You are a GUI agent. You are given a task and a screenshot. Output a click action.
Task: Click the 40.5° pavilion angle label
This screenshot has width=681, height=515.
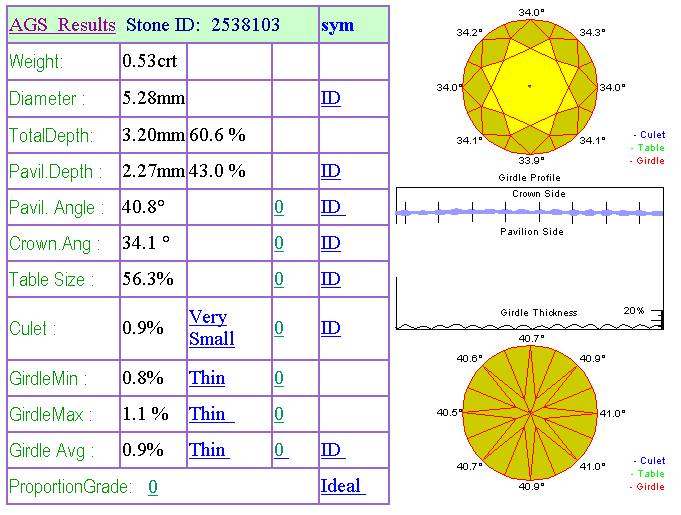pyautogui.click(x=450, y=412)
